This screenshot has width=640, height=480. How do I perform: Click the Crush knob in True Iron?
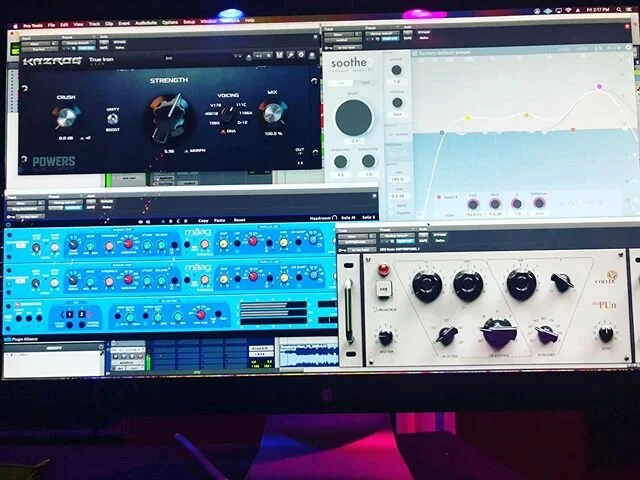click(x=66, y=117)
